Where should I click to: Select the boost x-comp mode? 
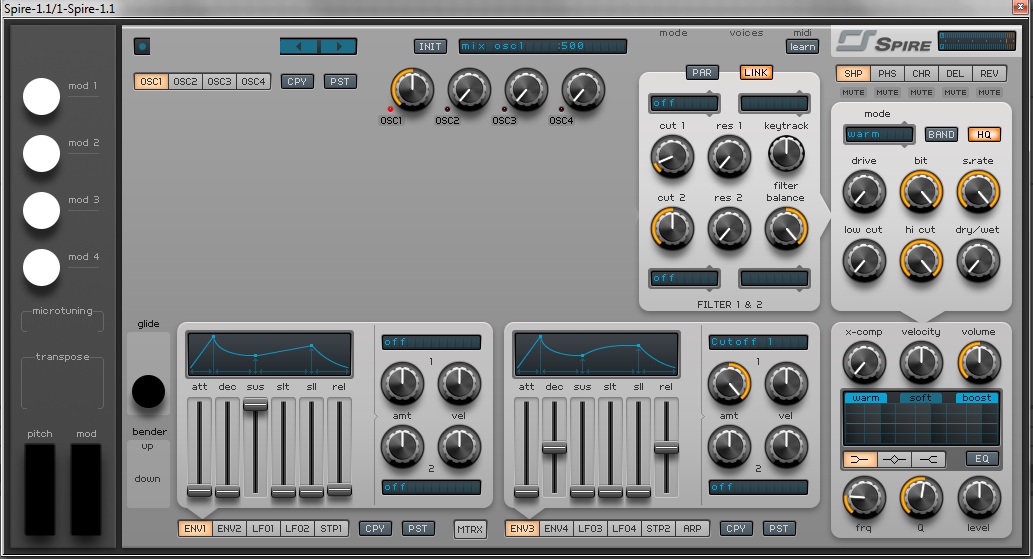coord(977,398)
